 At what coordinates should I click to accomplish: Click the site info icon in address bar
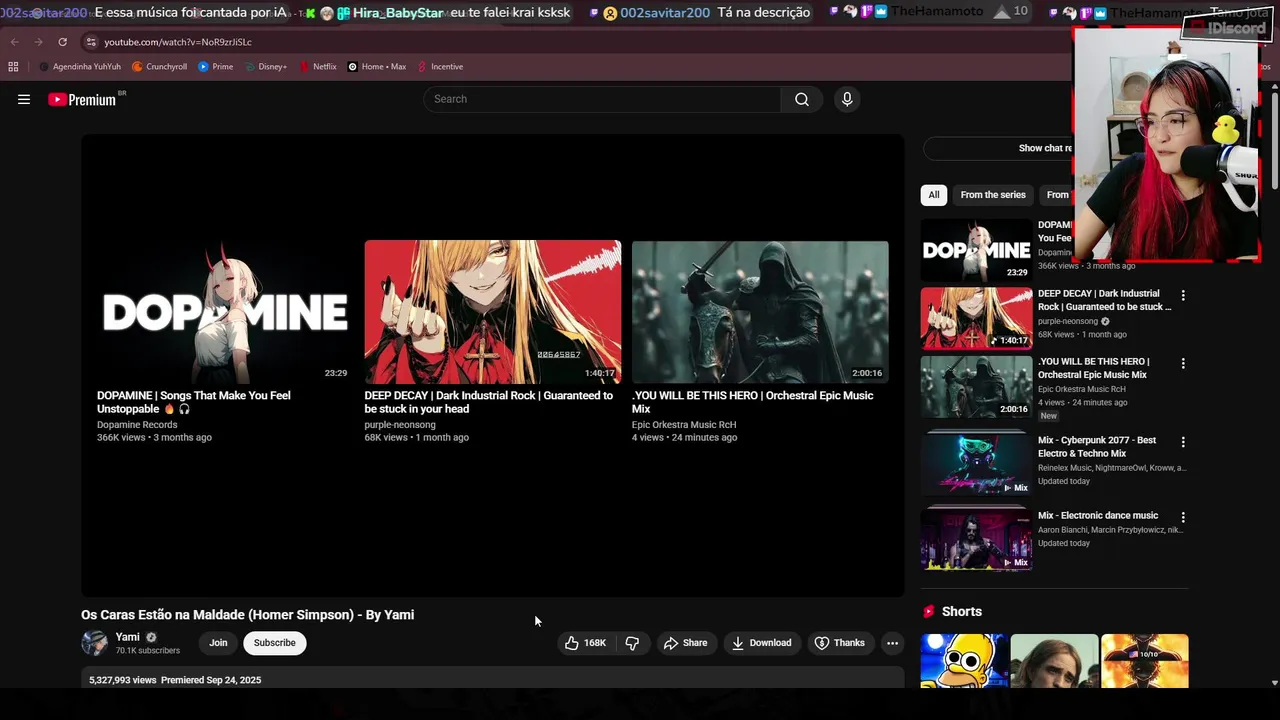[x=91, y=42]
